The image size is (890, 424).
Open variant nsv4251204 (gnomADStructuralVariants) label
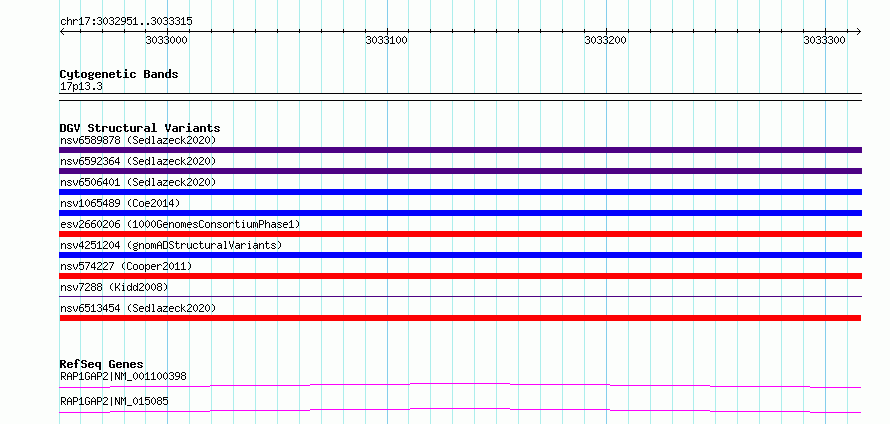pyautogui.click(x=171, y=245)
